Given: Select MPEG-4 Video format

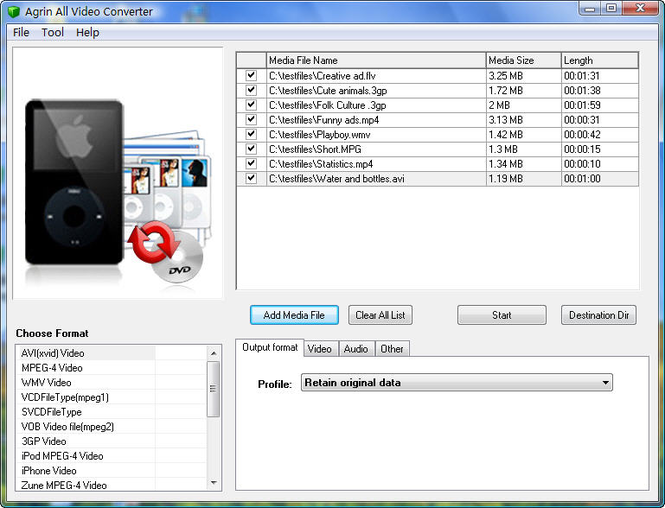Looking at the screenshot, I should pyautogui.click(x=111, y=368).
